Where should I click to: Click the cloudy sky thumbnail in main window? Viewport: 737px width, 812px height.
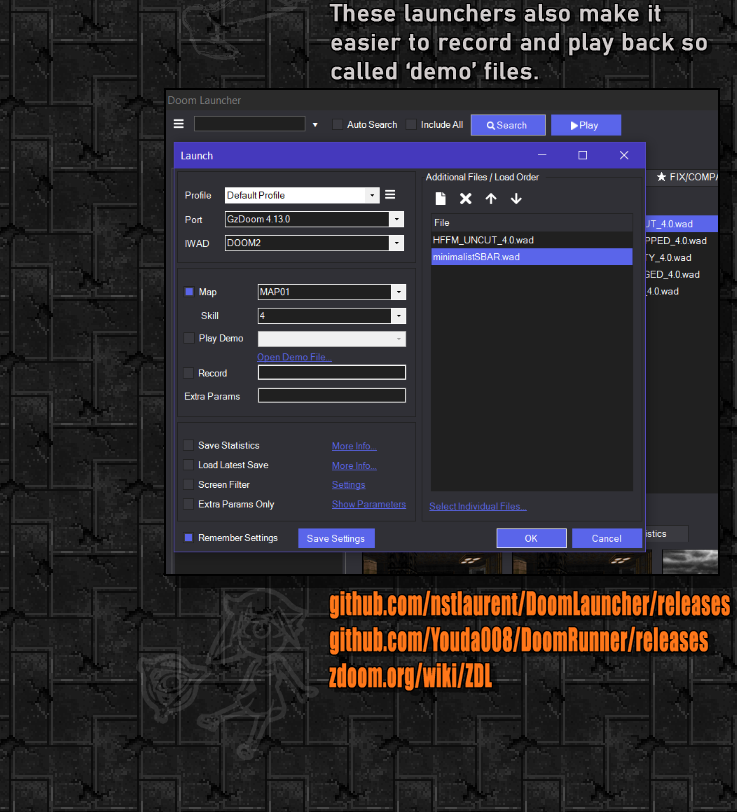coord(690,562)
